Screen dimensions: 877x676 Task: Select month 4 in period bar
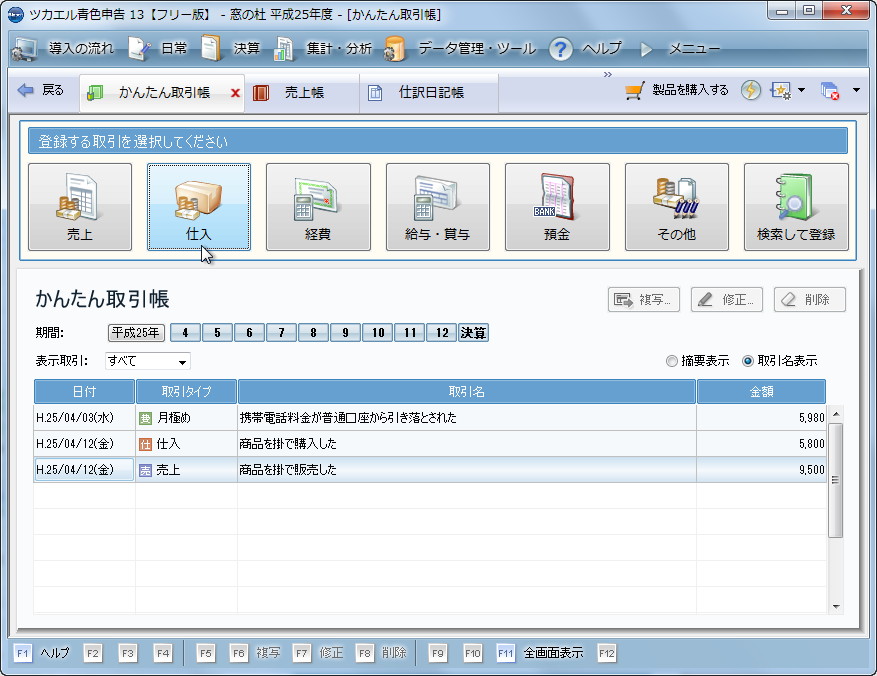(x=185, y=333)
